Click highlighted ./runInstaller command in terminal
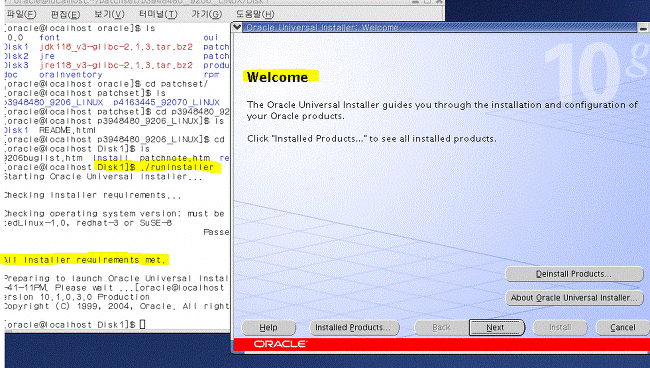Viewport: 650px width, 368px height. pos(177,167)
